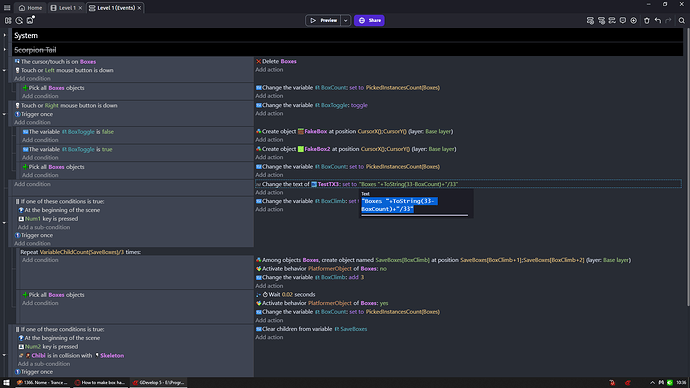Click the circled plus Add other event icon

[633, 20]
